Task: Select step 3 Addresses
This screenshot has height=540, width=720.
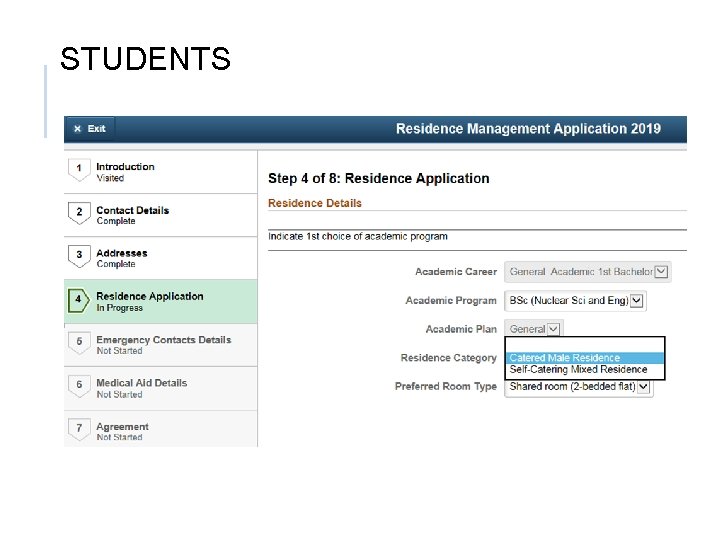Action: point(161,258)
